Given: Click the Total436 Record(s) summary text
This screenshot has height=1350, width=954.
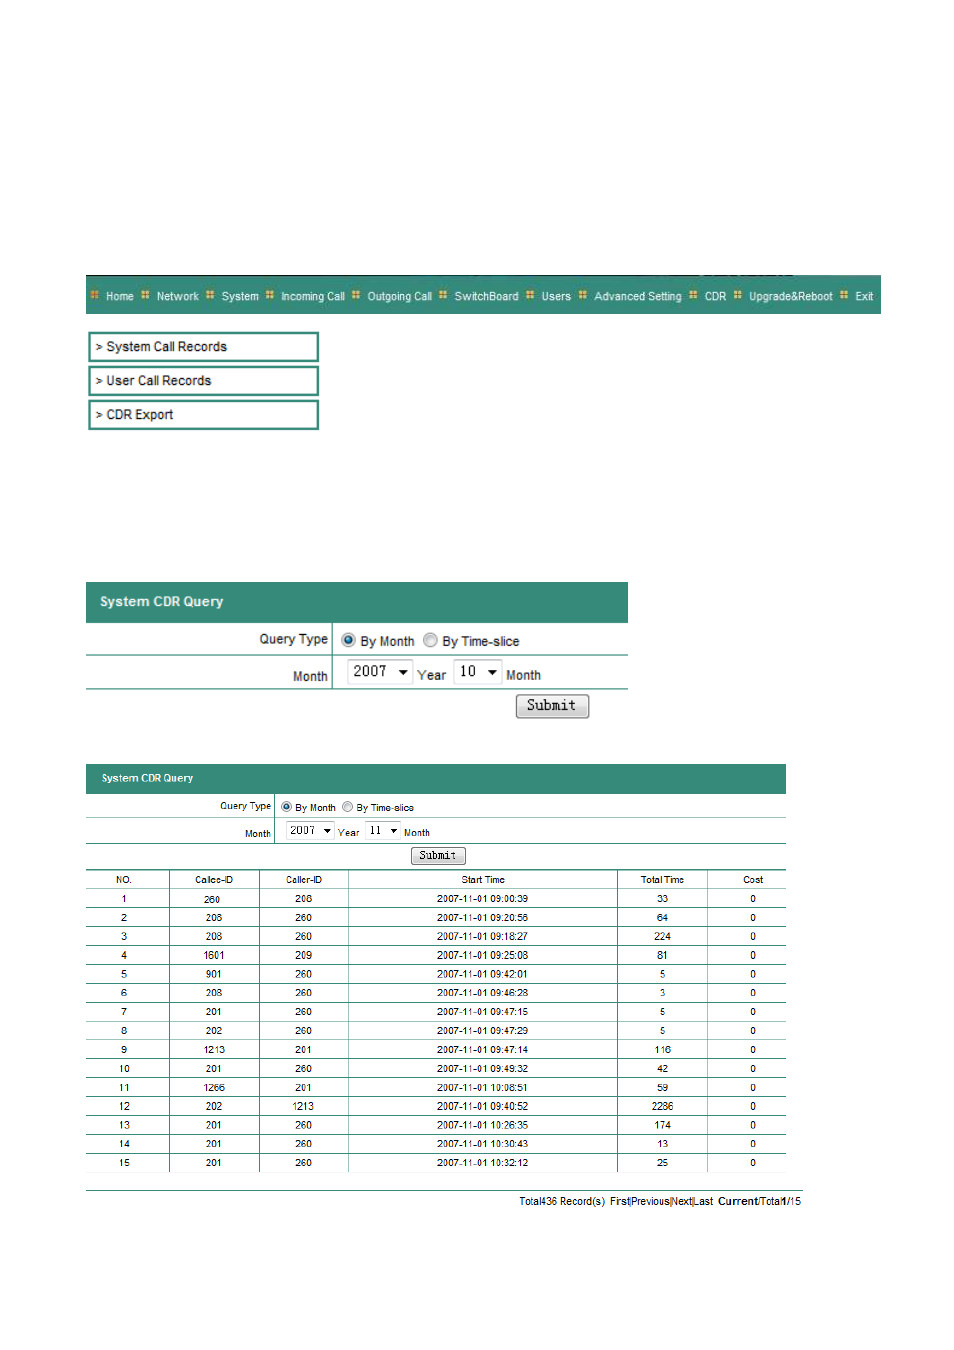Looking at the screenshot, I should pyautogui.click(x=562, y=1201).
